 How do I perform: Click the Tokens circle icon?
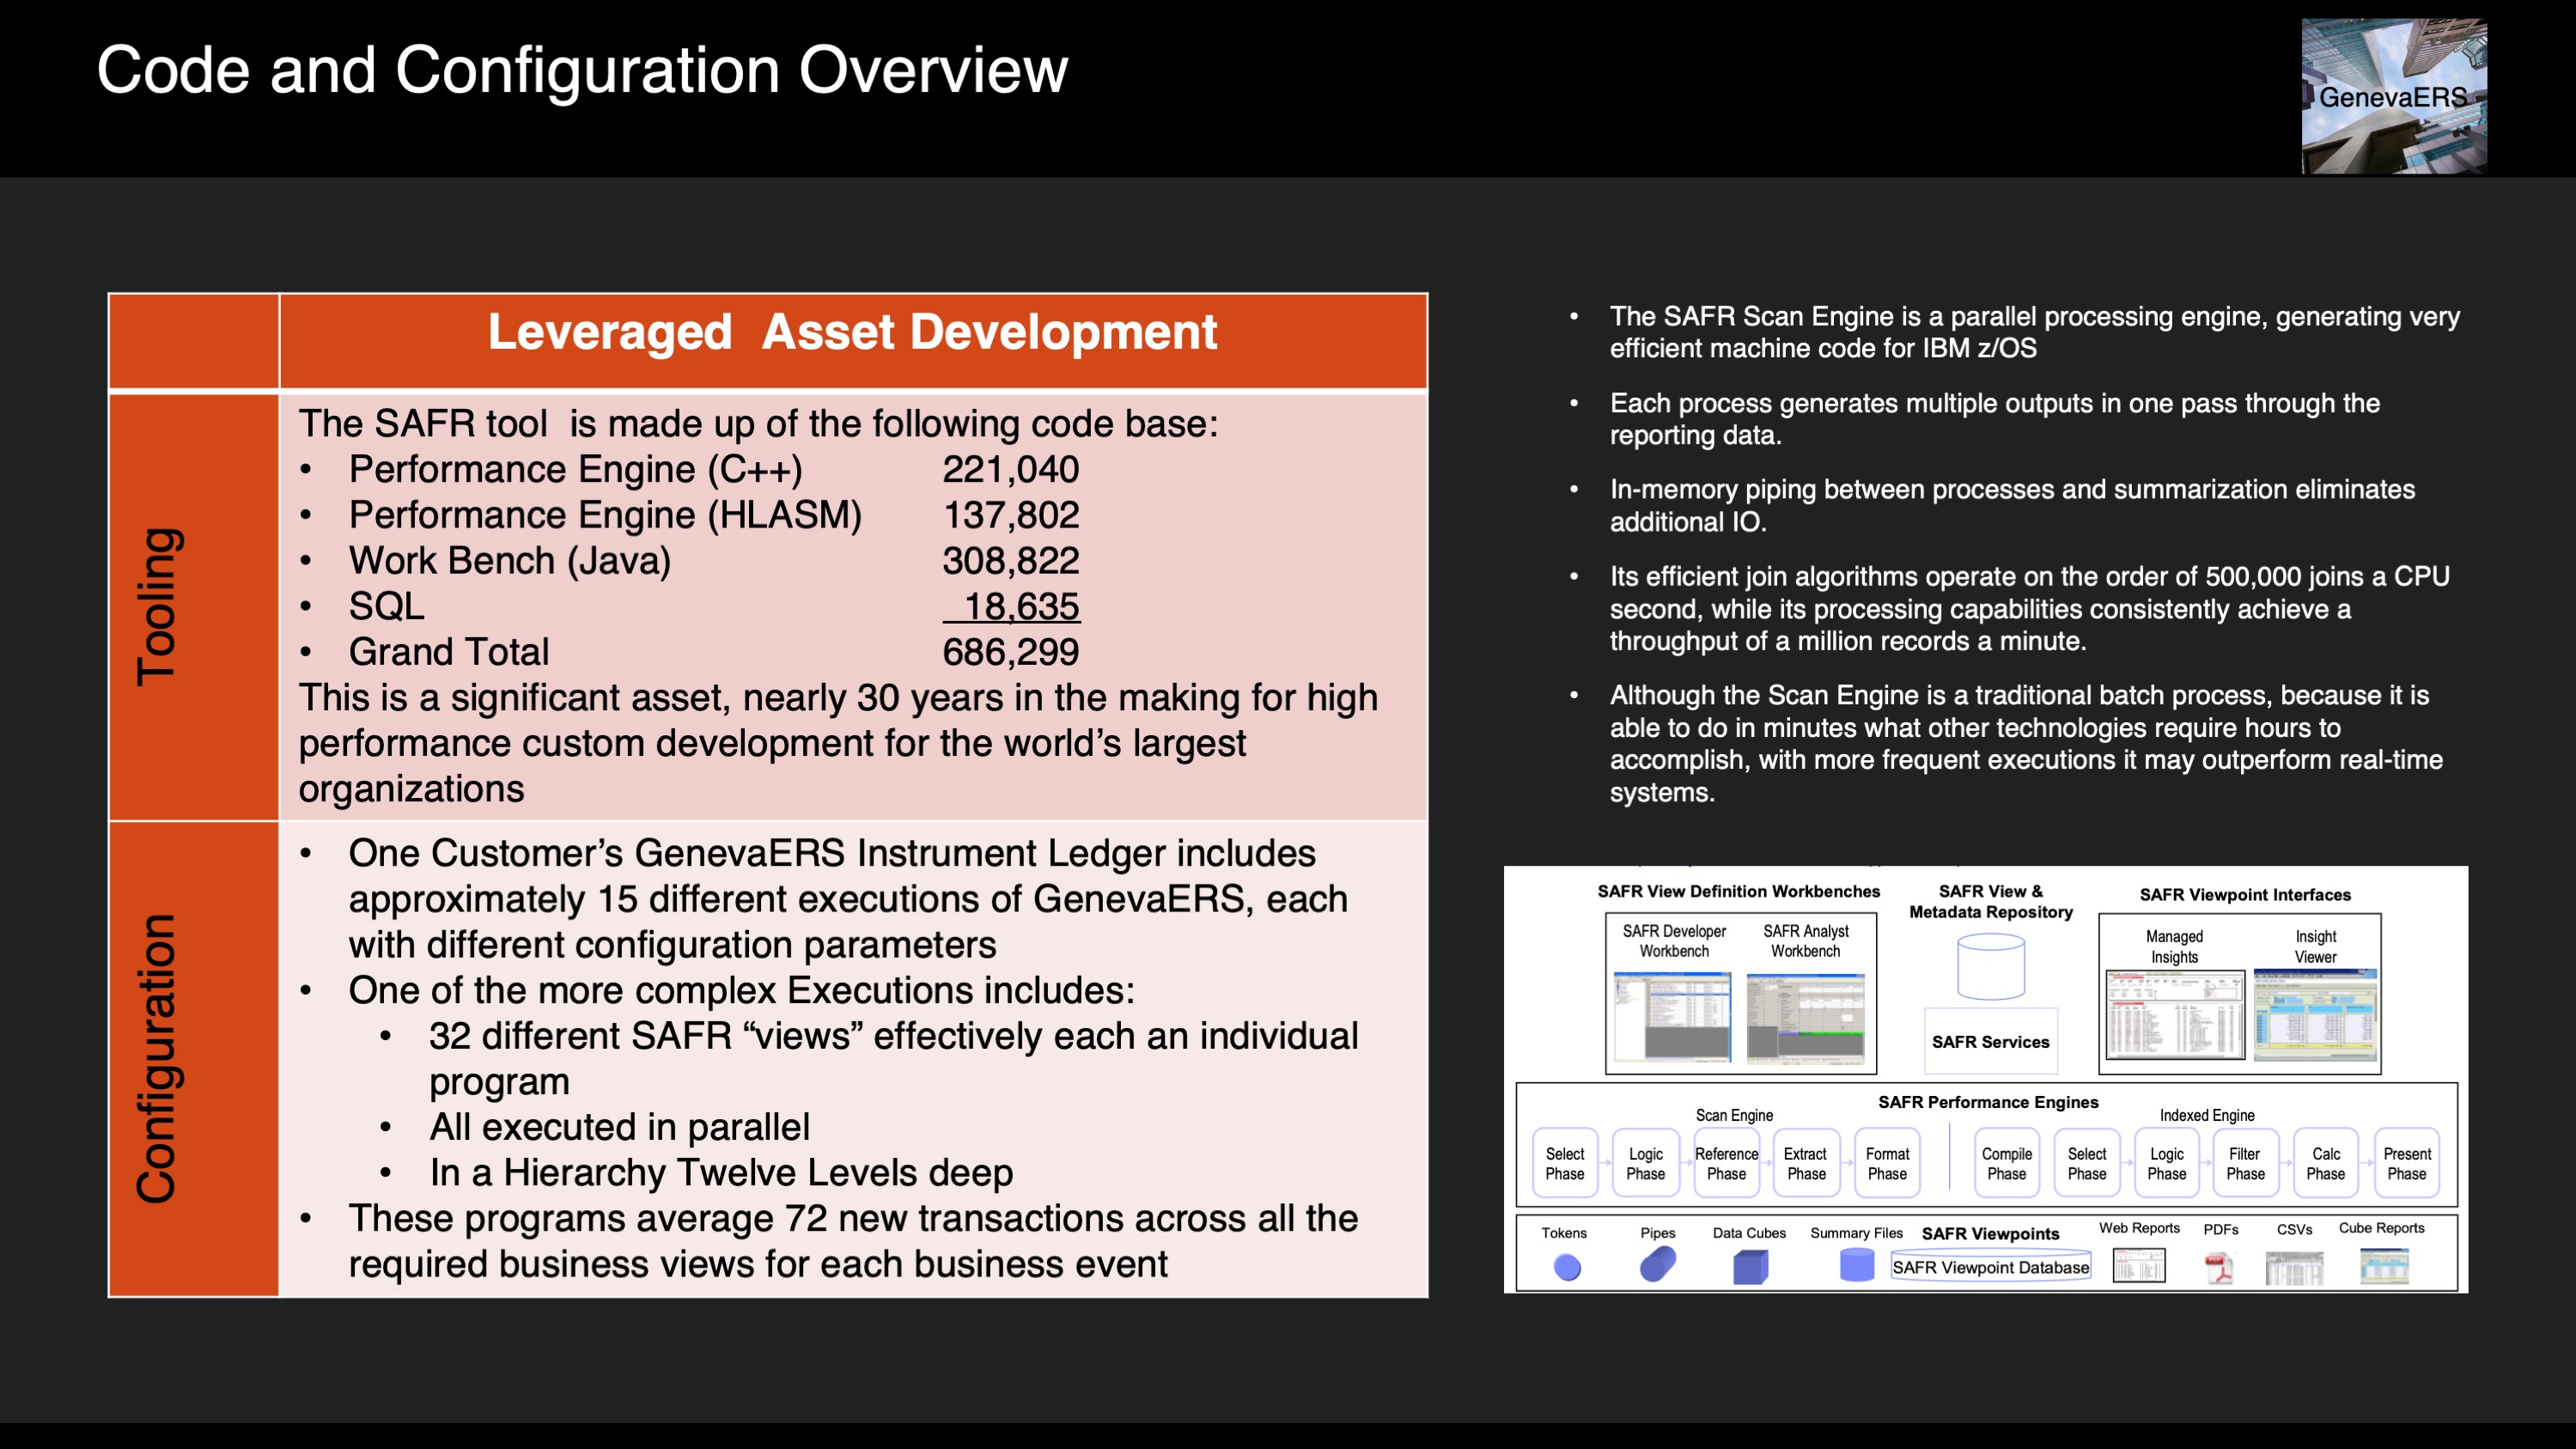click(x=1567, y=1267)
